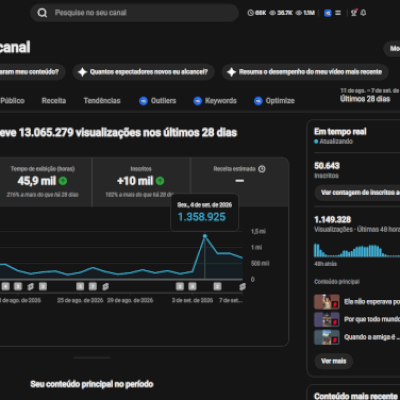Screen dimensions: 400x400
Task: Click green up arrow beside +10 mil
Action: pos(160,181)
